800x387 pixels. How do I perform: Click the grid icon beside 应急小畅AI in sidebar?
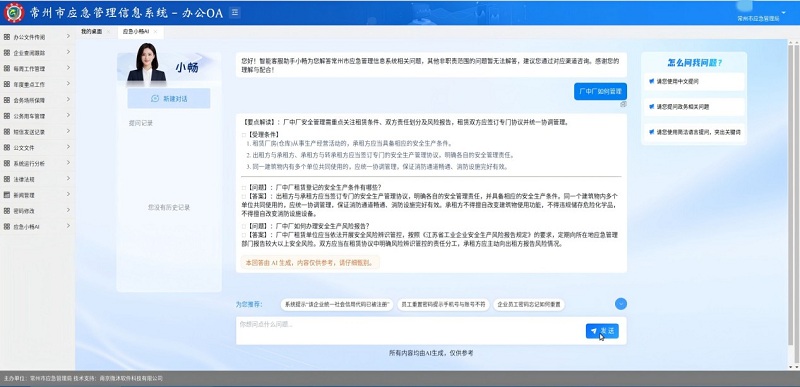7,226
